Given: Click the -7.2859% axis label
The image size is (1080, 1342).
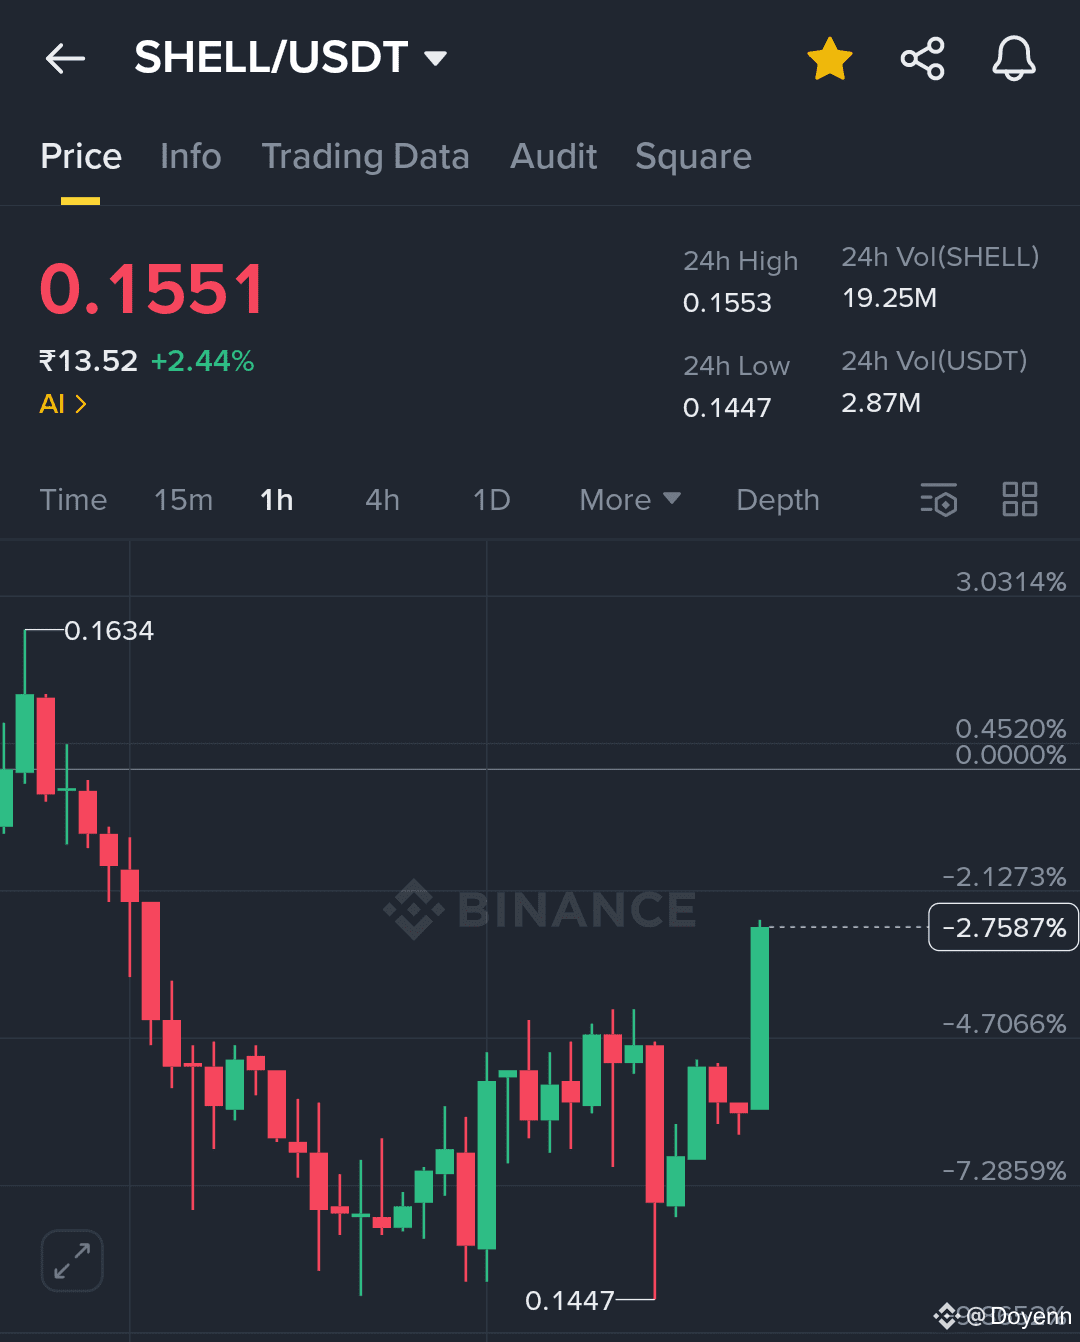Looking at the screenshot, I should coord(1004,1171).
